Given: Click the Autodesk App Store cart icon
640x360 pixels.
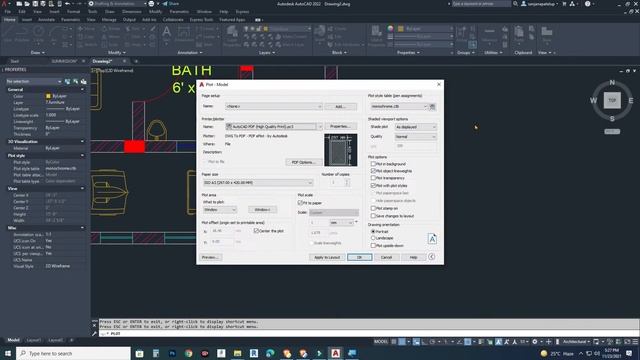Looking at the screenshot, I should click(x=564, y=4).
